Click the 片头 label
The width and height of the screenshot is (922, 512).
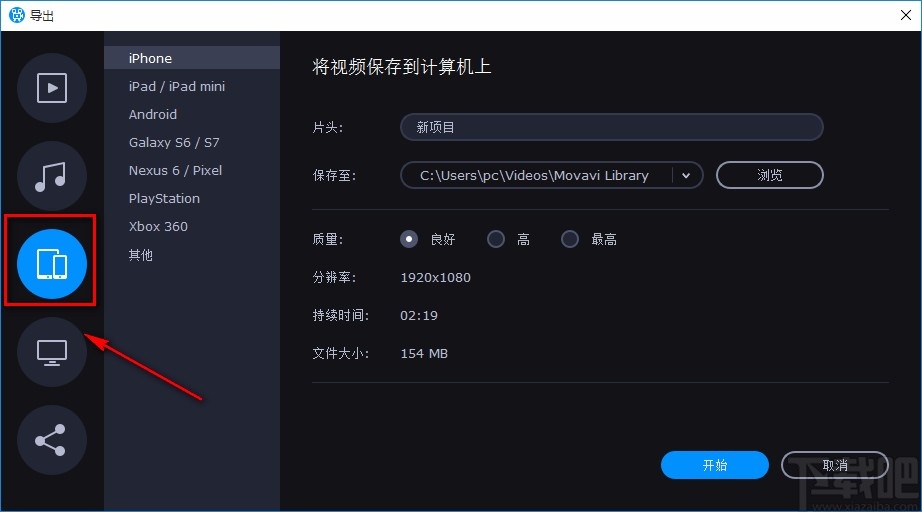pyautogui.click(x=328, y=127)
